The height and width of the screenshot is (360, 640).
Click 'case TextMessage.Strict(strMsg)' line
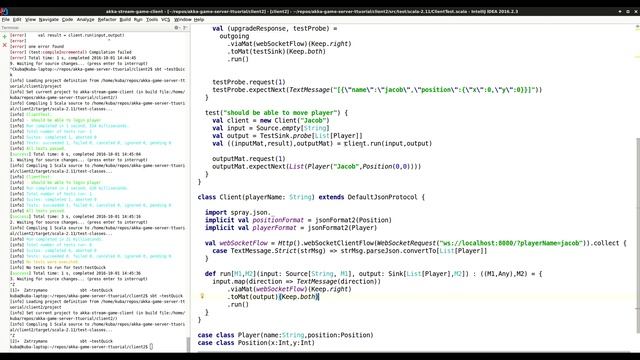(x=349, y=251)
